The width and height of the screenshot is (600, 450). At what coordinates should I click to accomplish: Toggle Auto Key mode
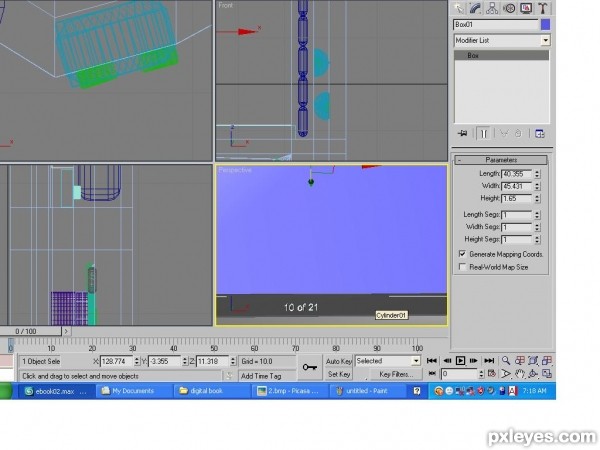tap(339, 361)
